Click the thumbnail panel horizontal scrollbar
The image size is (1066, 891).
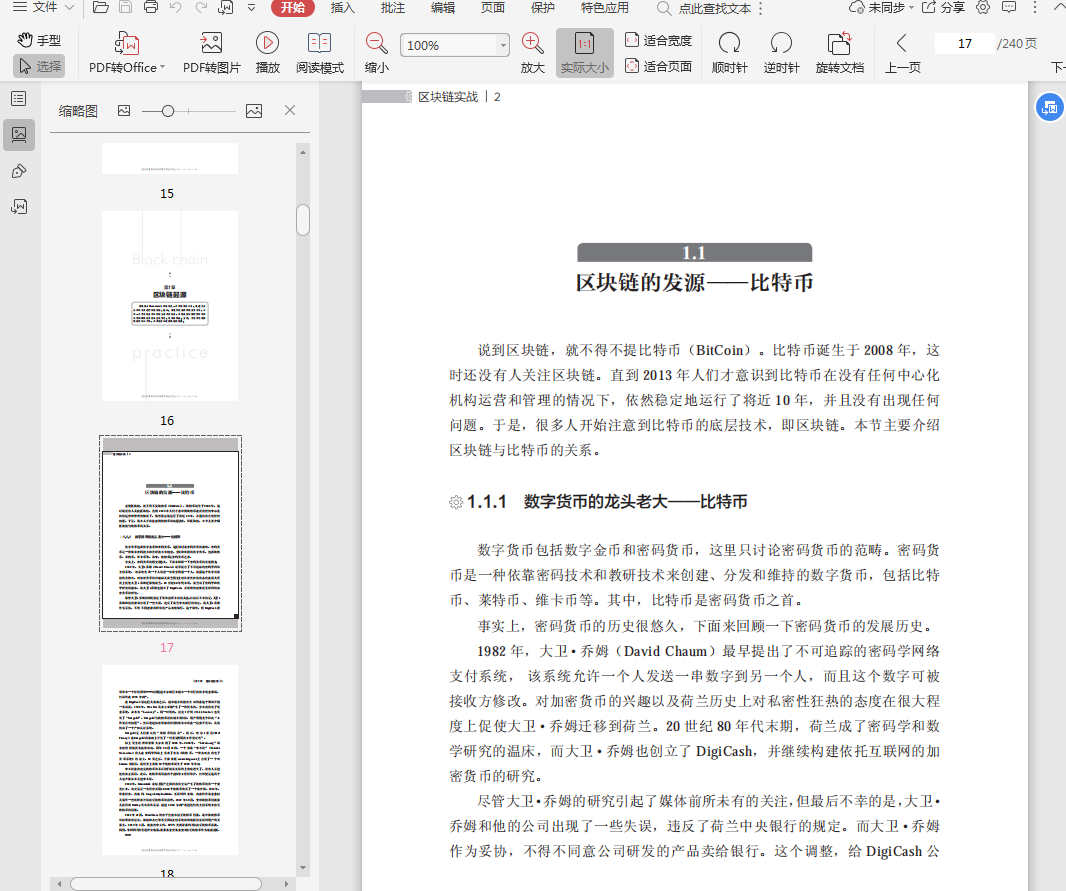[166, 884]
